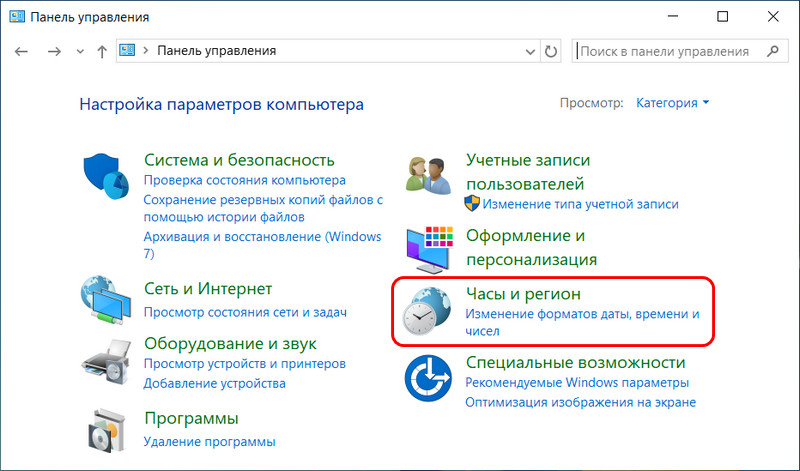Viewport: 800px width, 471px height.
Task: Open the Appearance and Personalization monitor icon
Action: (430, 249)
